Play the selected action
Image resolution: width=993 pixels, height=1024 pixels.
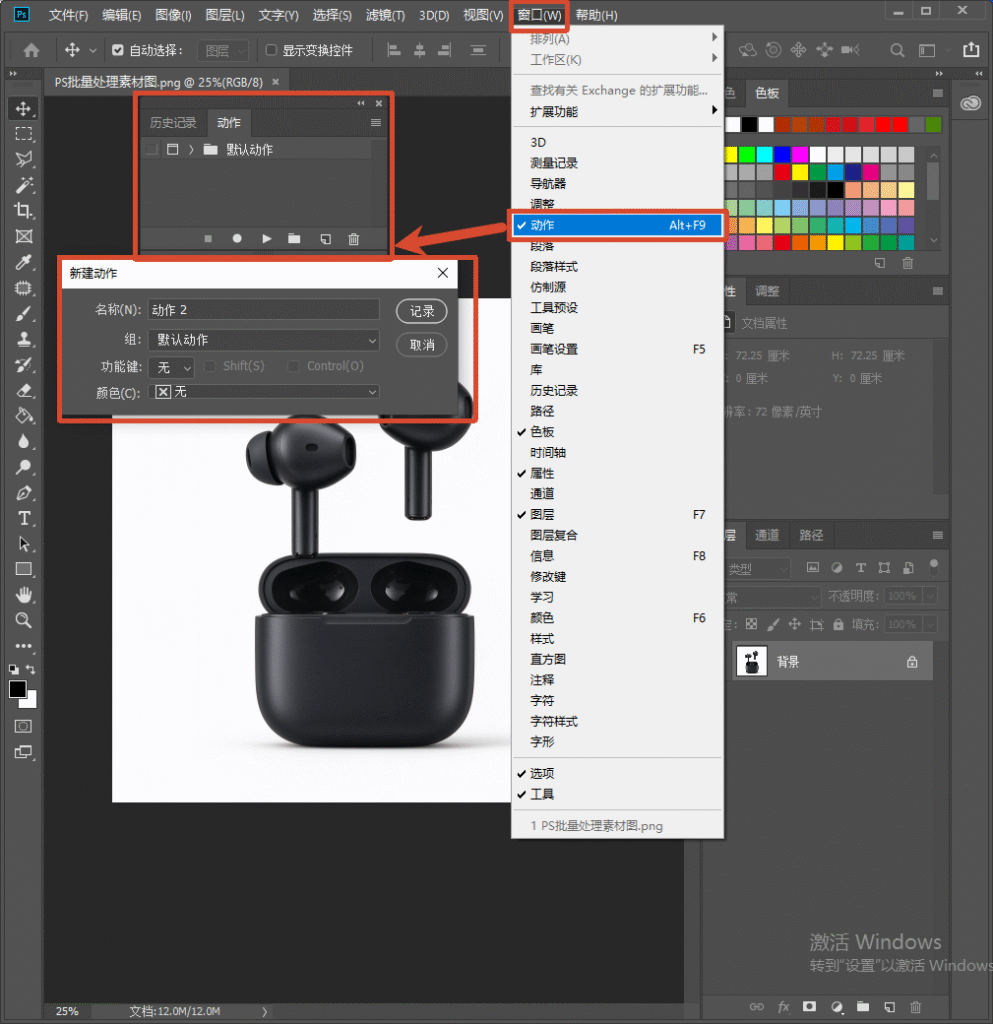click(x=266, y=239)
